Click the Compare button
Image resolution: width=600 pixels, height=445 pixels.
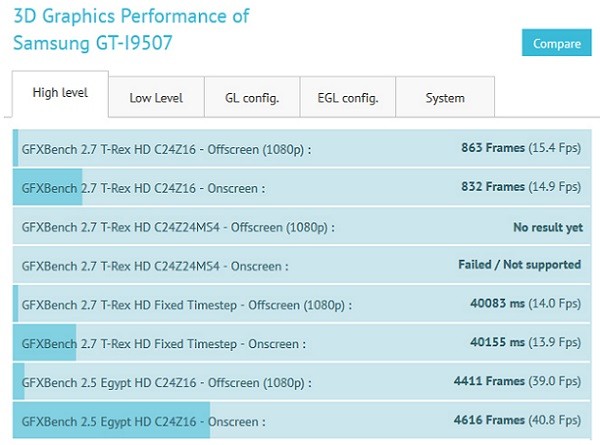click(556, 42)
